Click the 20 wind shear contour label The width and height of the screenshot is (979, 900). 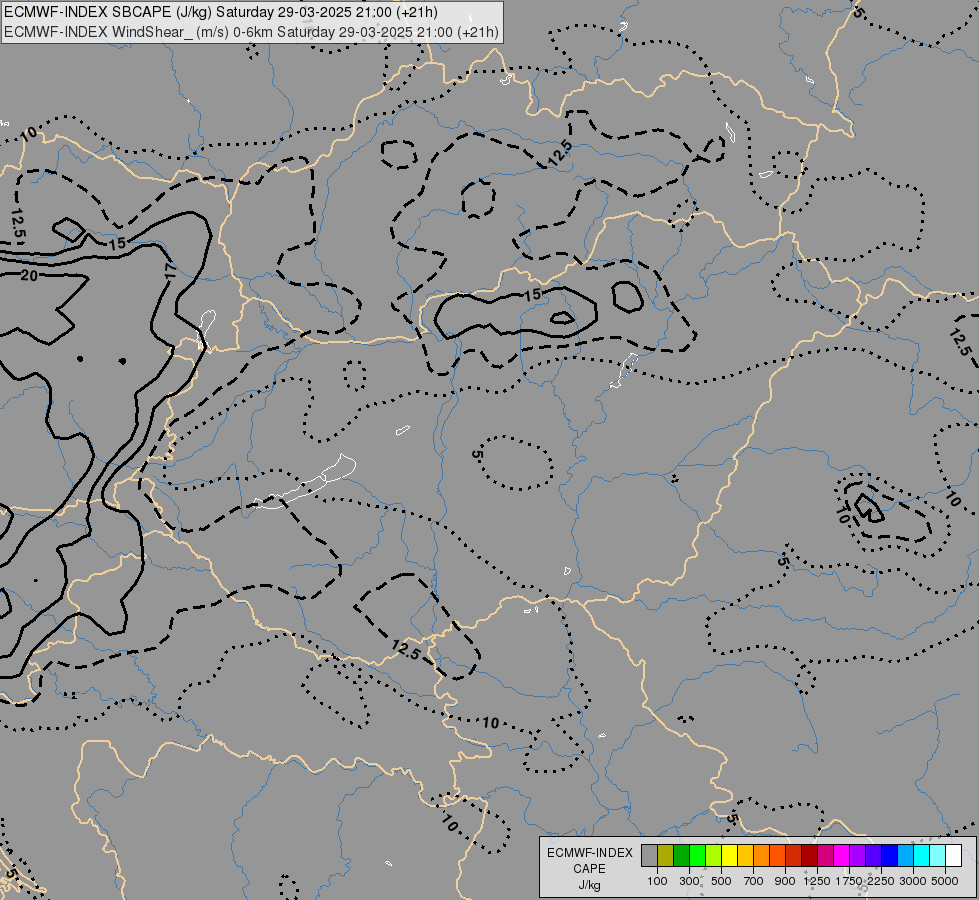point(29,275)
